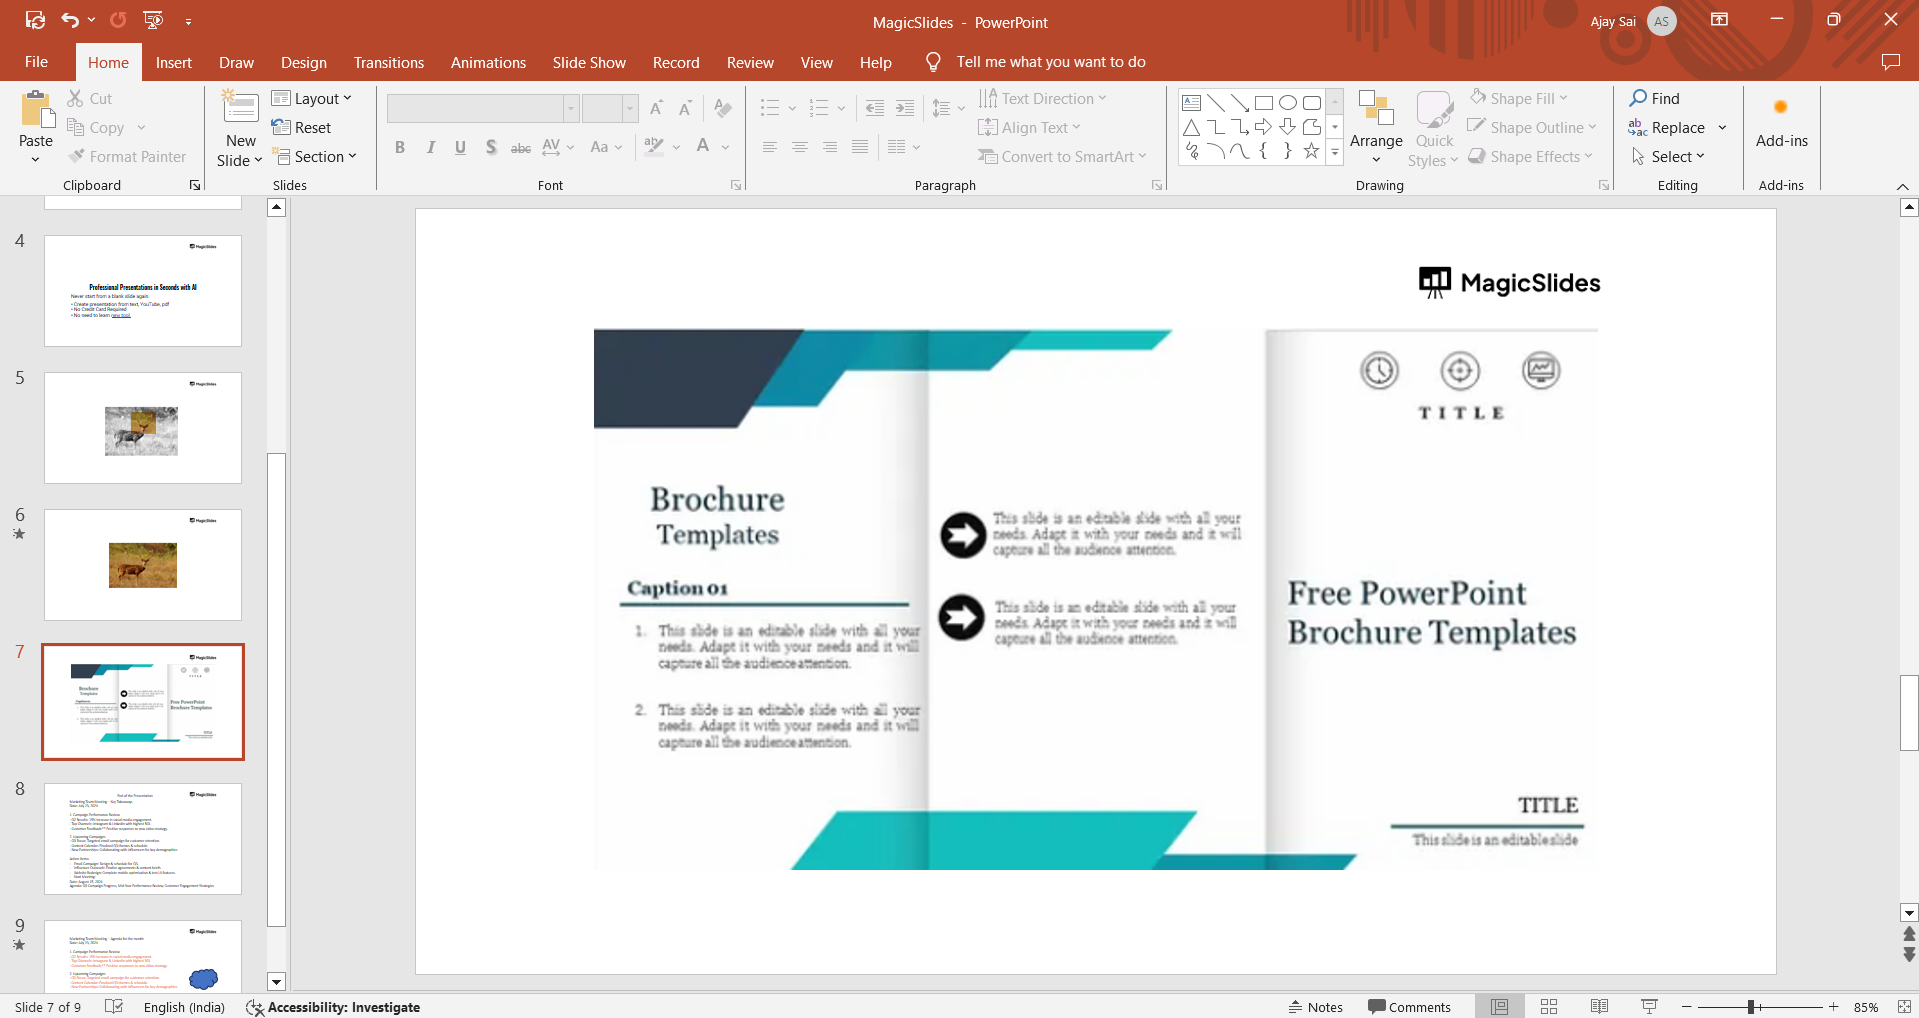The image size is (1919, 1018).
Task: Toggle Normal view in status bar
Action: [x=1499, y=1007]
